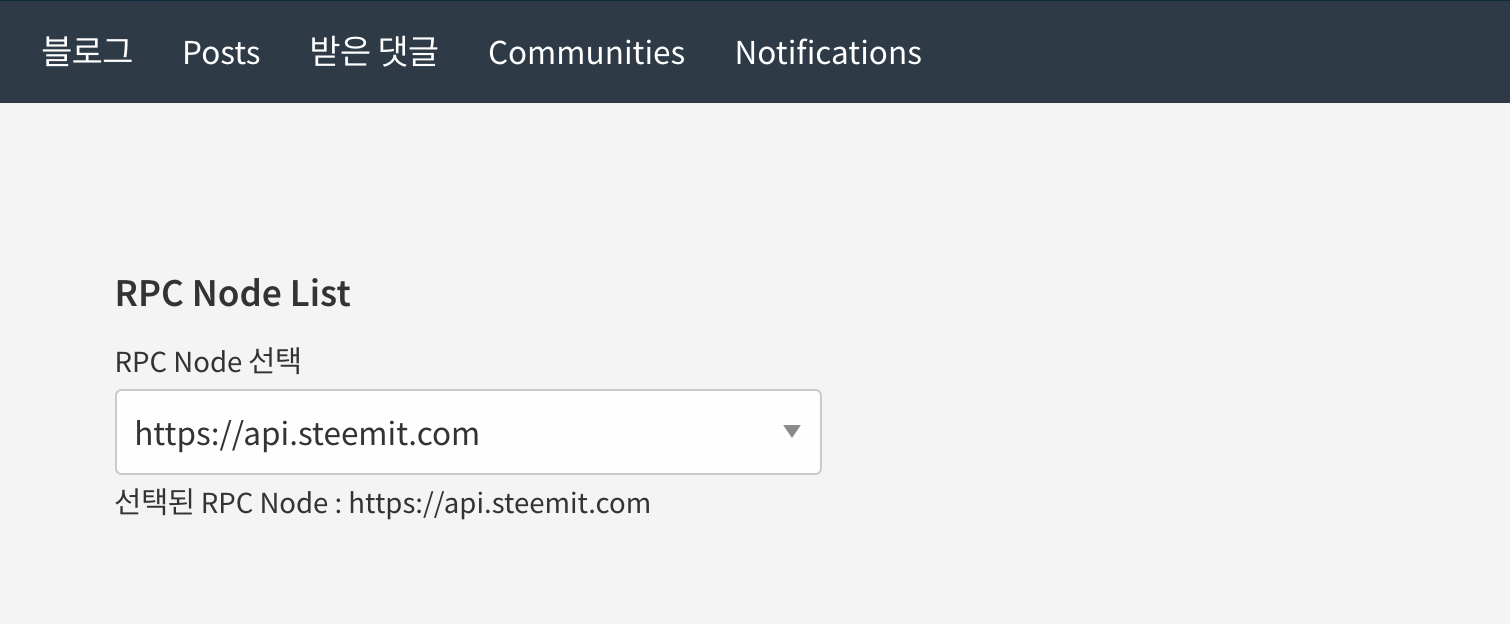Check Notifications from the header bar

pyautogui.click(x=828, y=52)
